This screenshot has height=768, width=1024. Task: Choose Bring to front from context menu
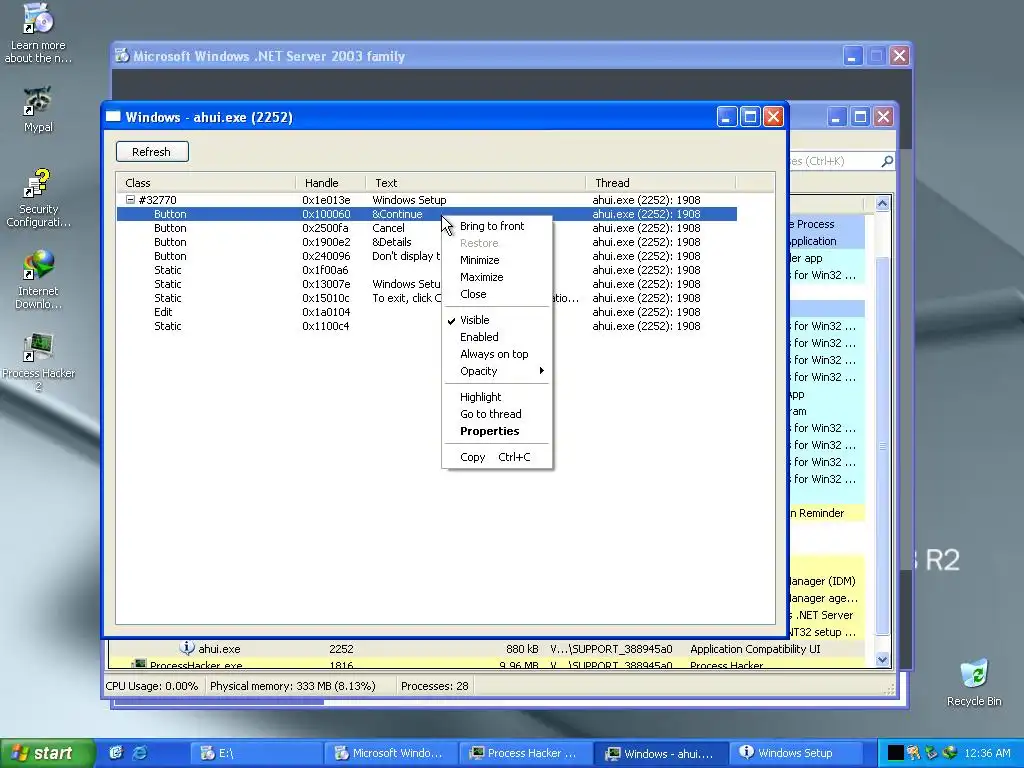tap(497, 226)
